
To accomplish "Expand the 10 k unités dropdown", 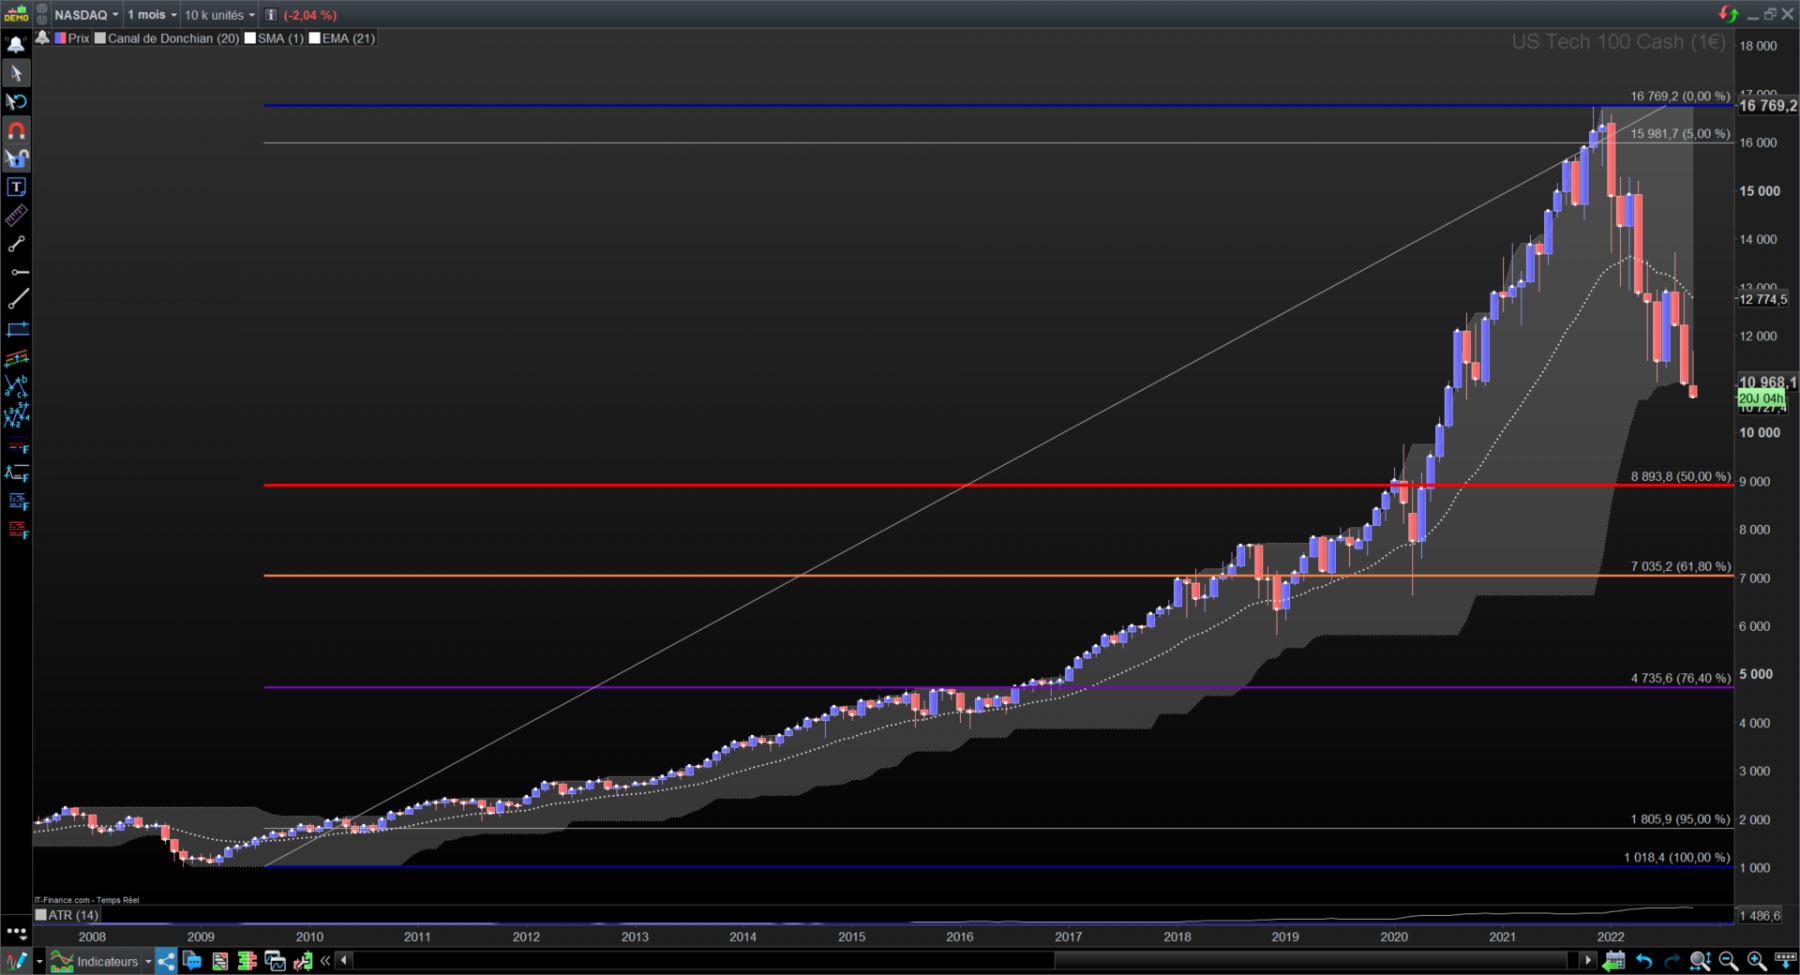I will (219, 15).
